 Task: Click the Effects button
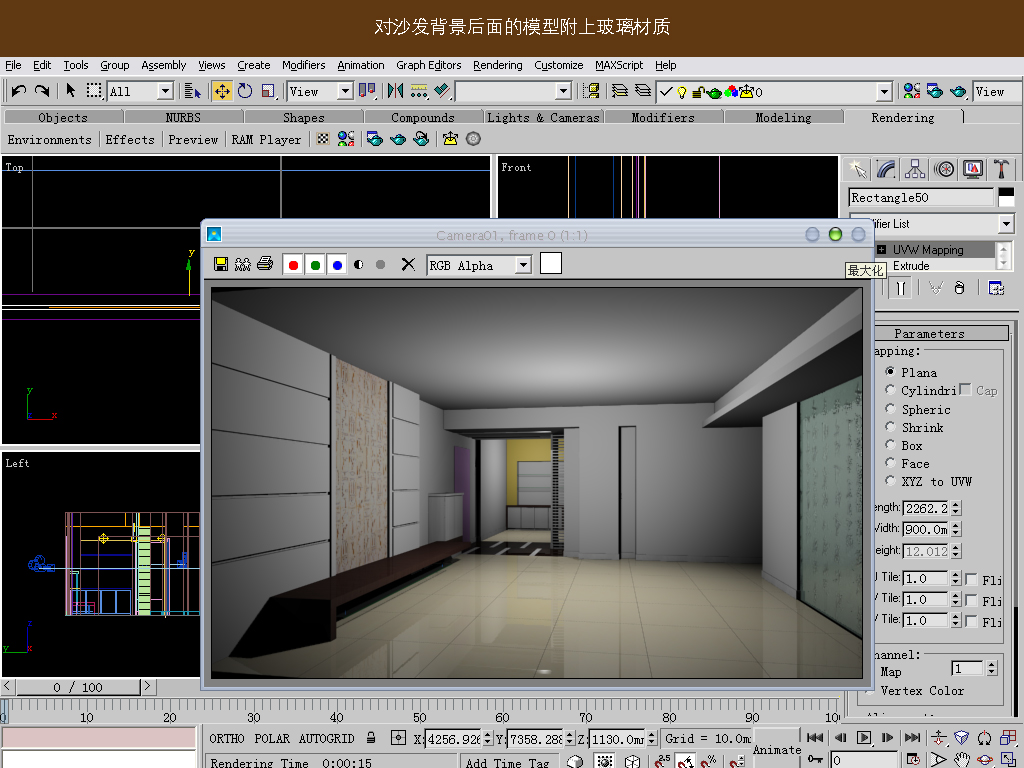coord(130,140)
